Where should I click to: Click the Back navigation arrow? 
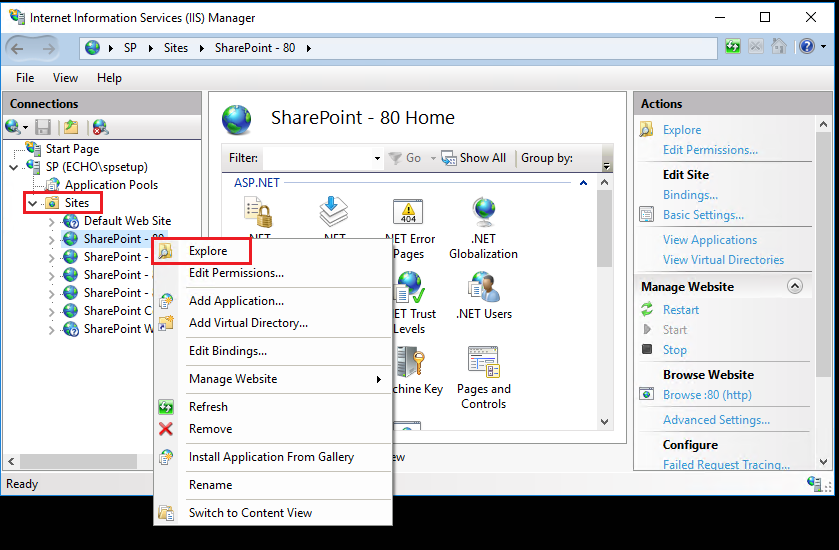[x=17, y=49]
